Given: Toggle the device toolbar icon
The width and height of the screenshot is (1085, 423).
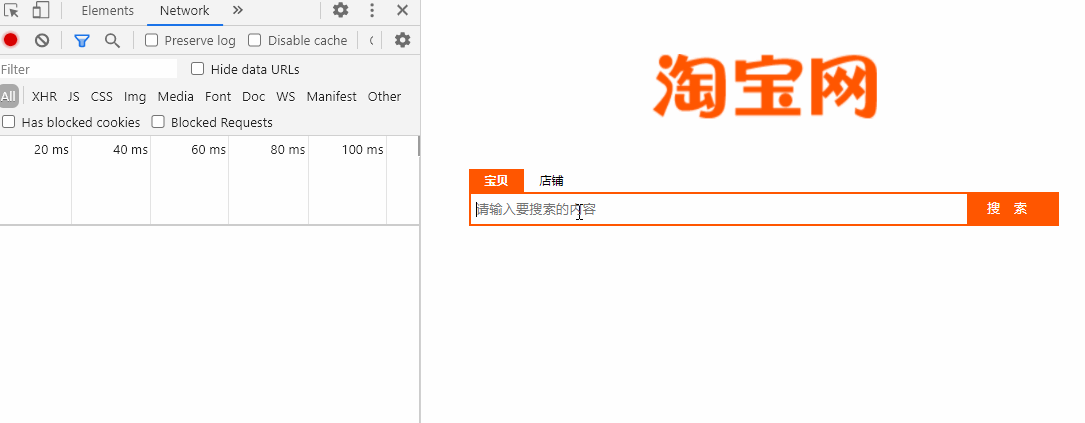Looking at the screenshot, I should point(41,10).
